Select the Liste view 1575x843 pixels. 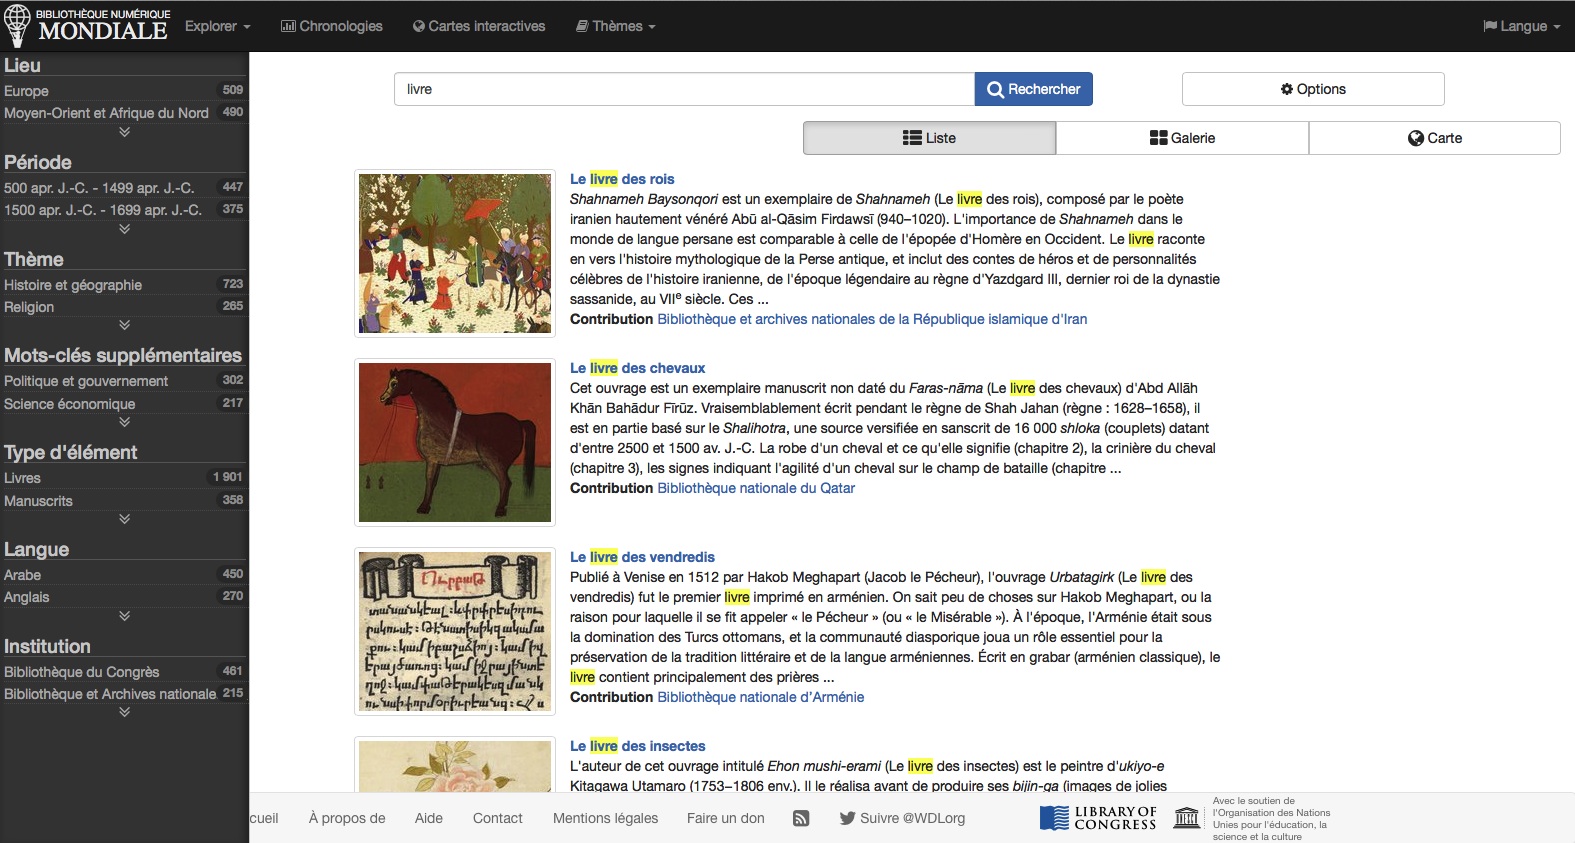click(x=929, y=138)
